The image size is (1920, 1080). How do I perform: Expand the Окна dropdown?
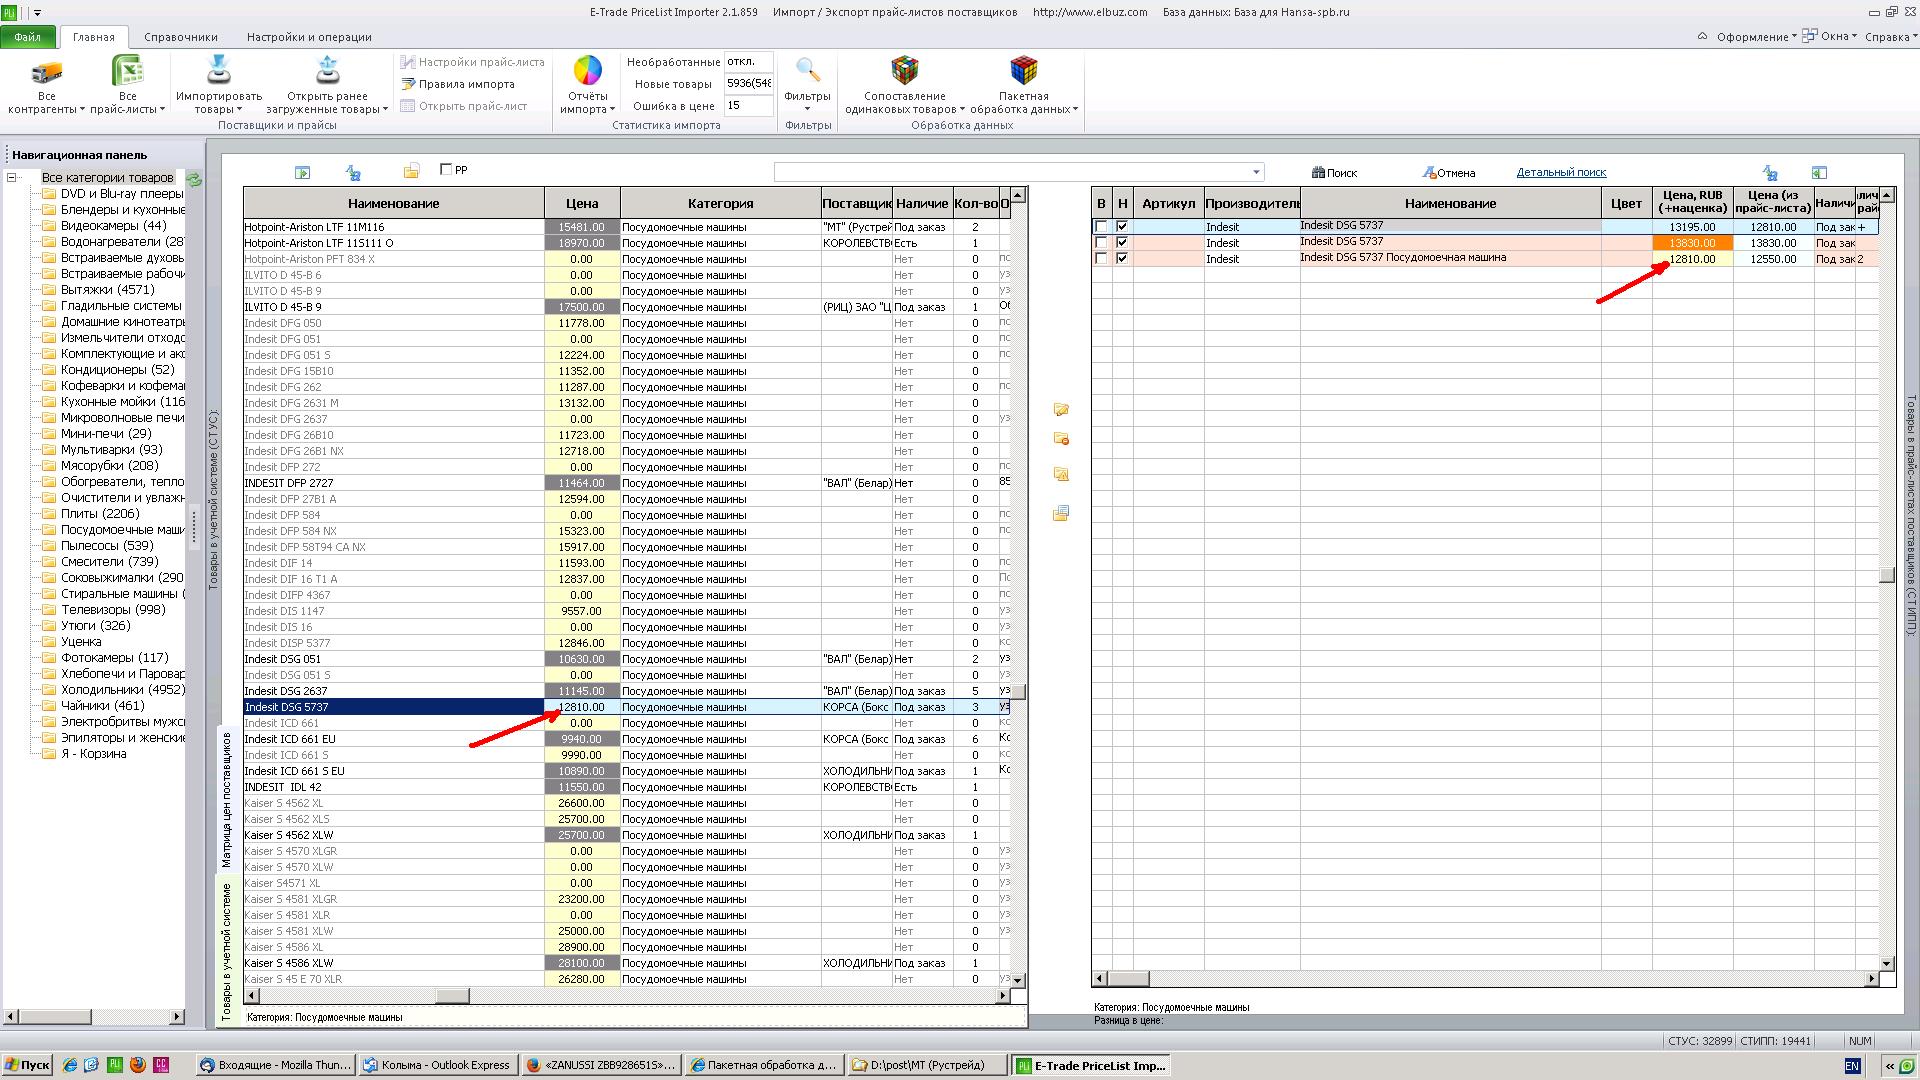pos(1831,36)
